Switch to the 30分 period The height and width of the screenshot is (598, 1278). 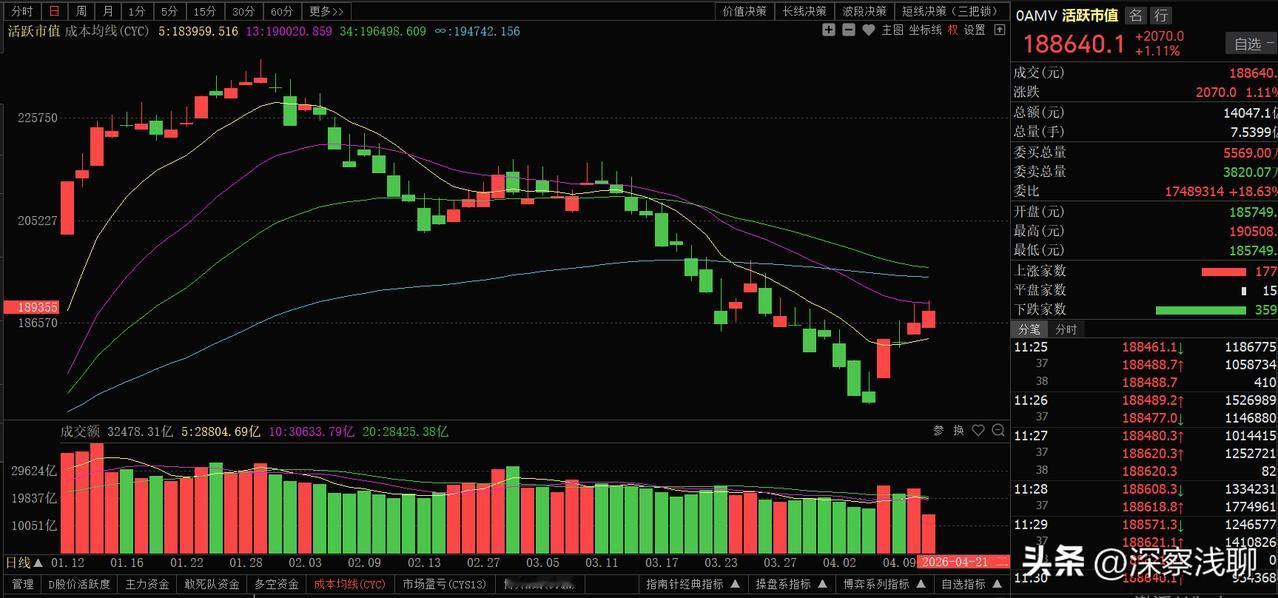(243, 11)
